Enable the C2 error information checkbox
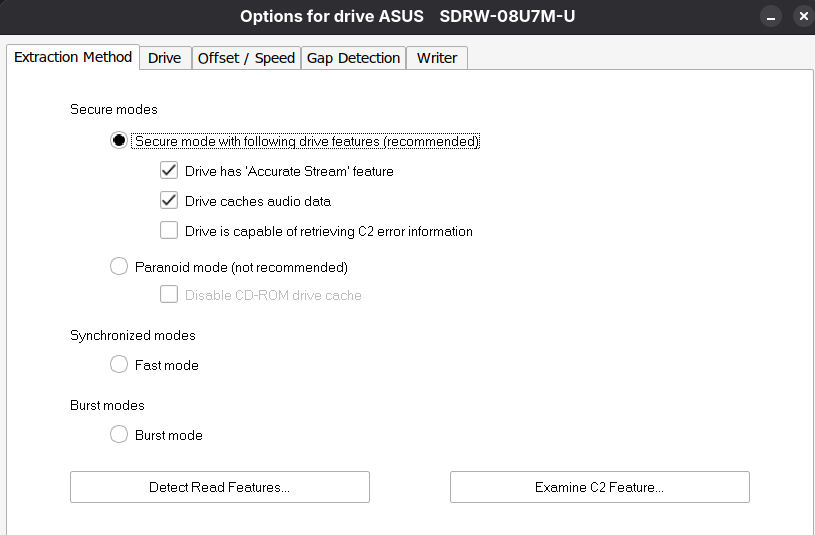The image size is (815, 535). [x=169, y=231]
